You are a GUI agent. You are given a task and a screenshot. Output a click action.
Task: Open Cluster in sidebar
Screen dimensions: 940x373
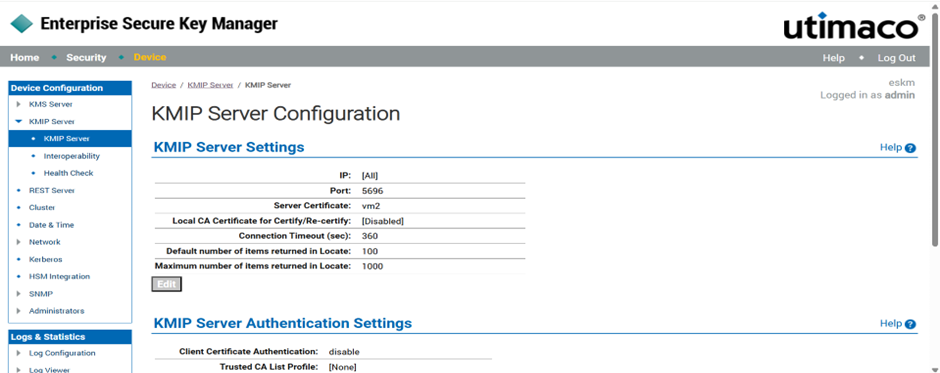coord(42,207)
